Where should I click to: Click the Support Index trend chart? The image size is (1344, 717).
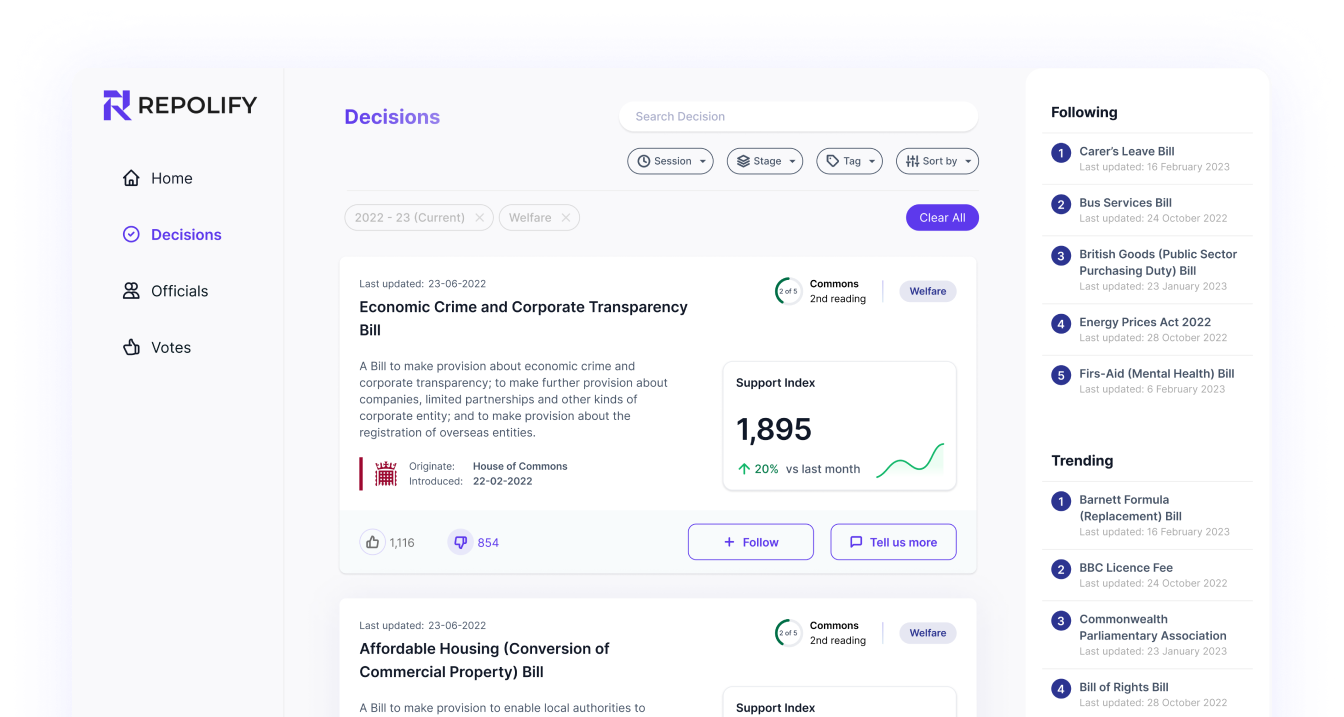909,462
